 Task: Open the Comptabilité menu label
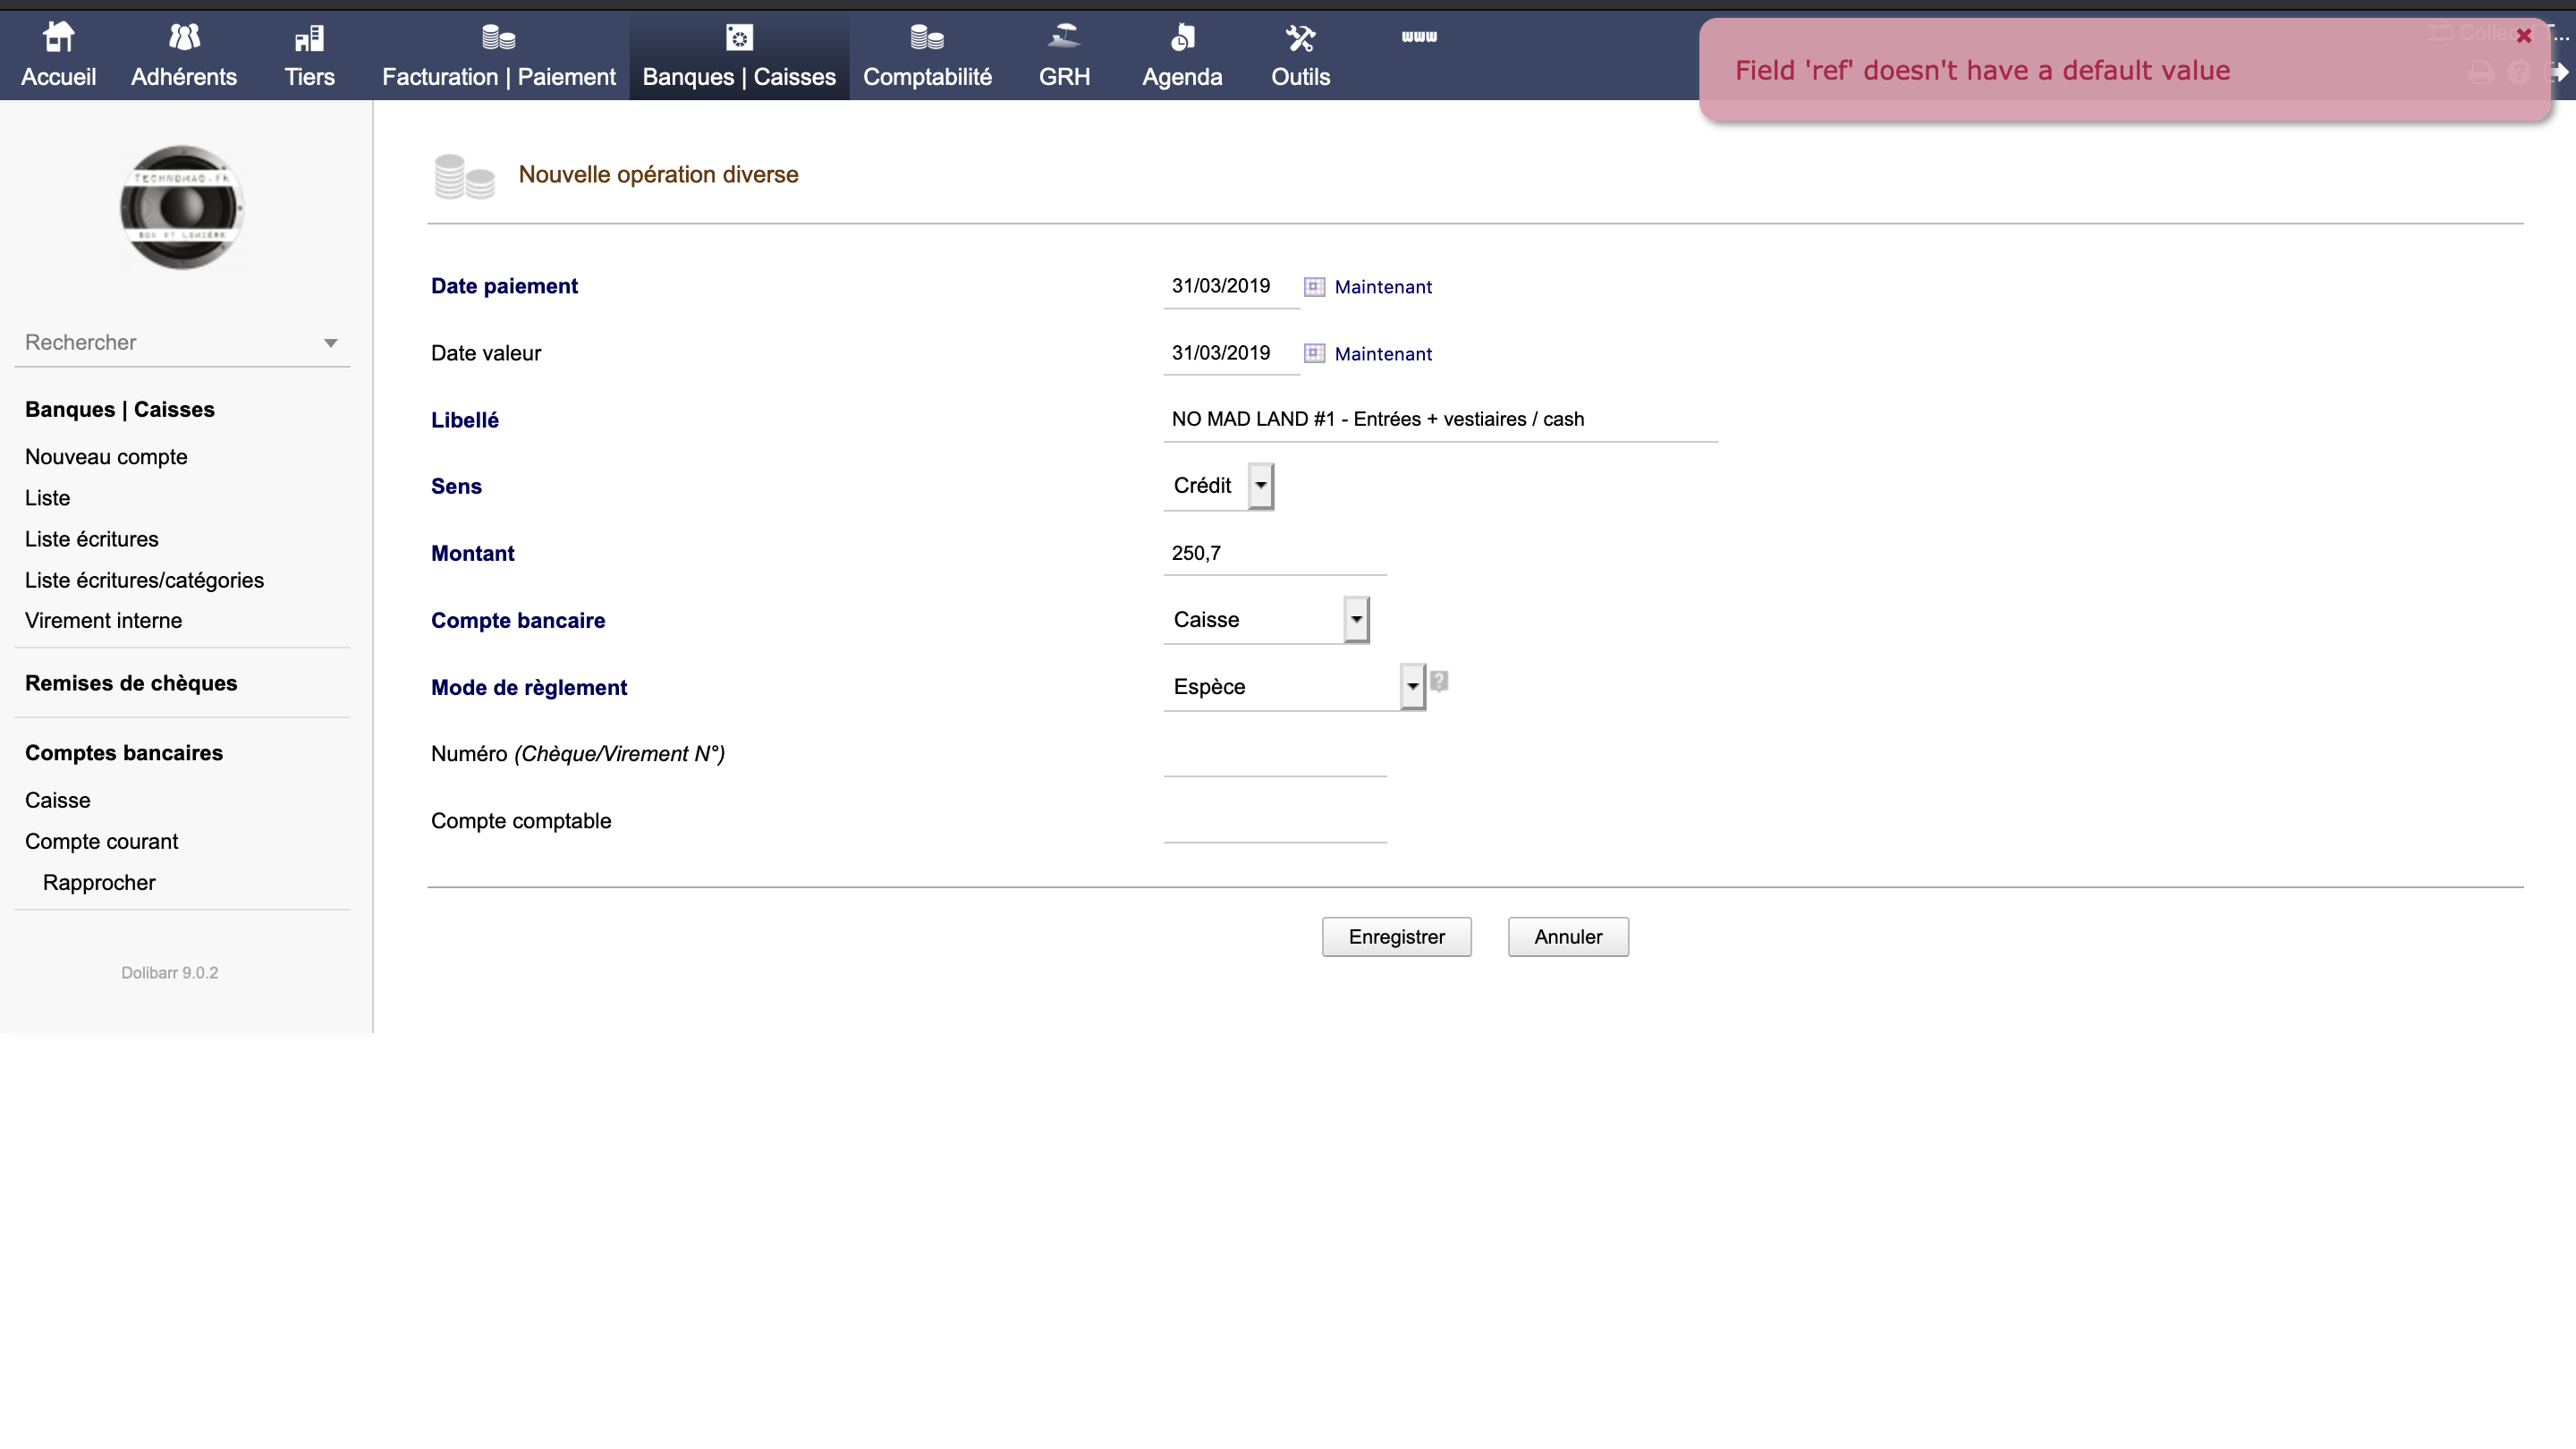coord(927,77)
